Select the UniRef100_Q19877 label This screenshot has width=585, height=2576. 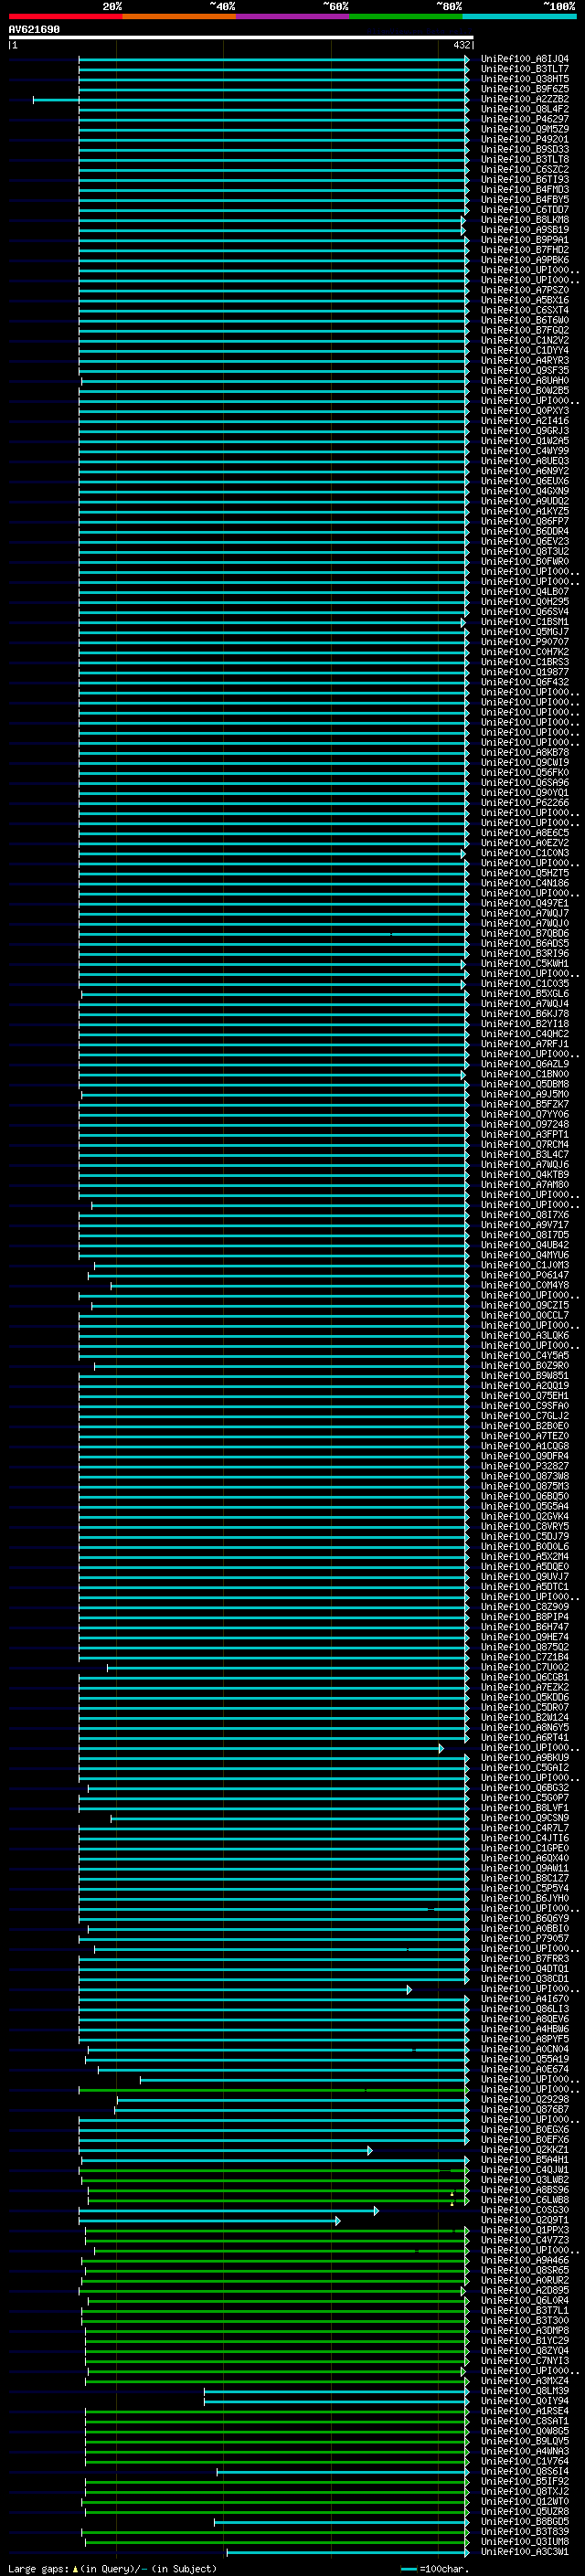pyautogui.click(x=525, y=672)
